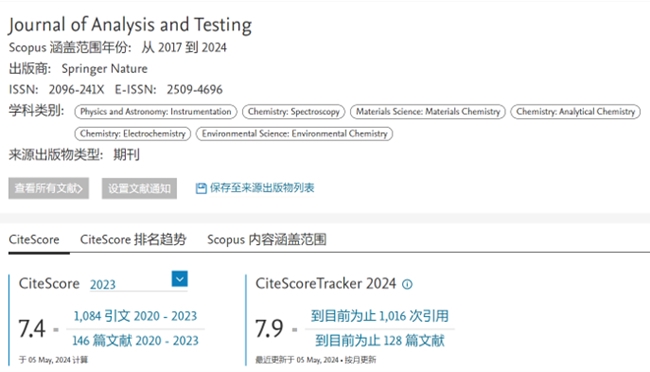The image size is (650, 372).
Task: Click 到目前为止 1,016 次引用 link
Action: [380, 316]
